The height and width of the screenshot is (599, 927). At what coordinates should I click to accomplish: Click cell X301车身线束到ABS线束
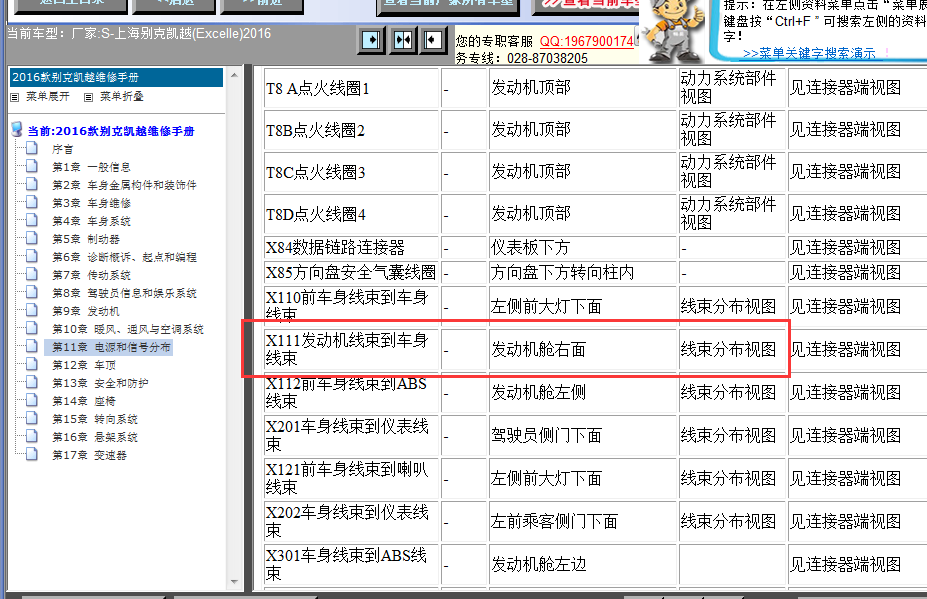351,564
